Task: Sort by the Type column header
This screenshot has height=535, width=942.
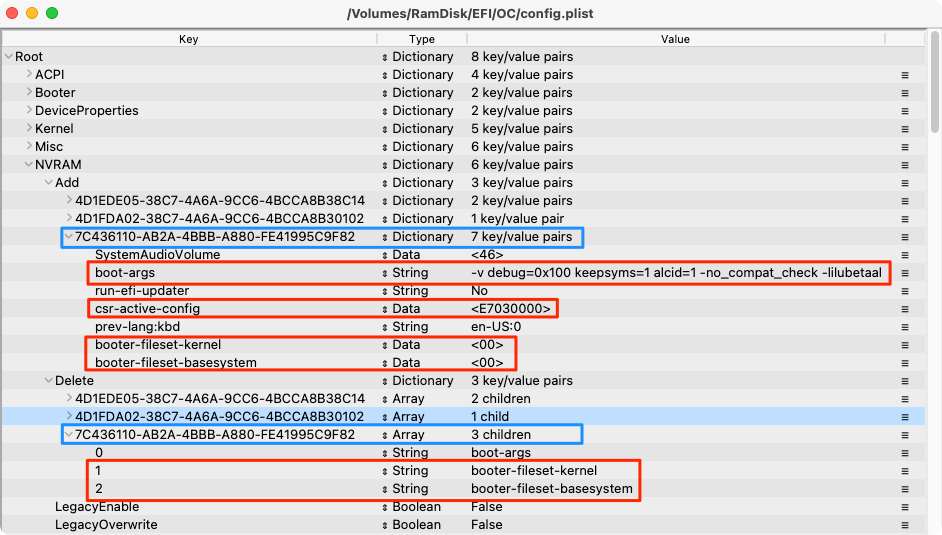Action: [x=422, y=39]
